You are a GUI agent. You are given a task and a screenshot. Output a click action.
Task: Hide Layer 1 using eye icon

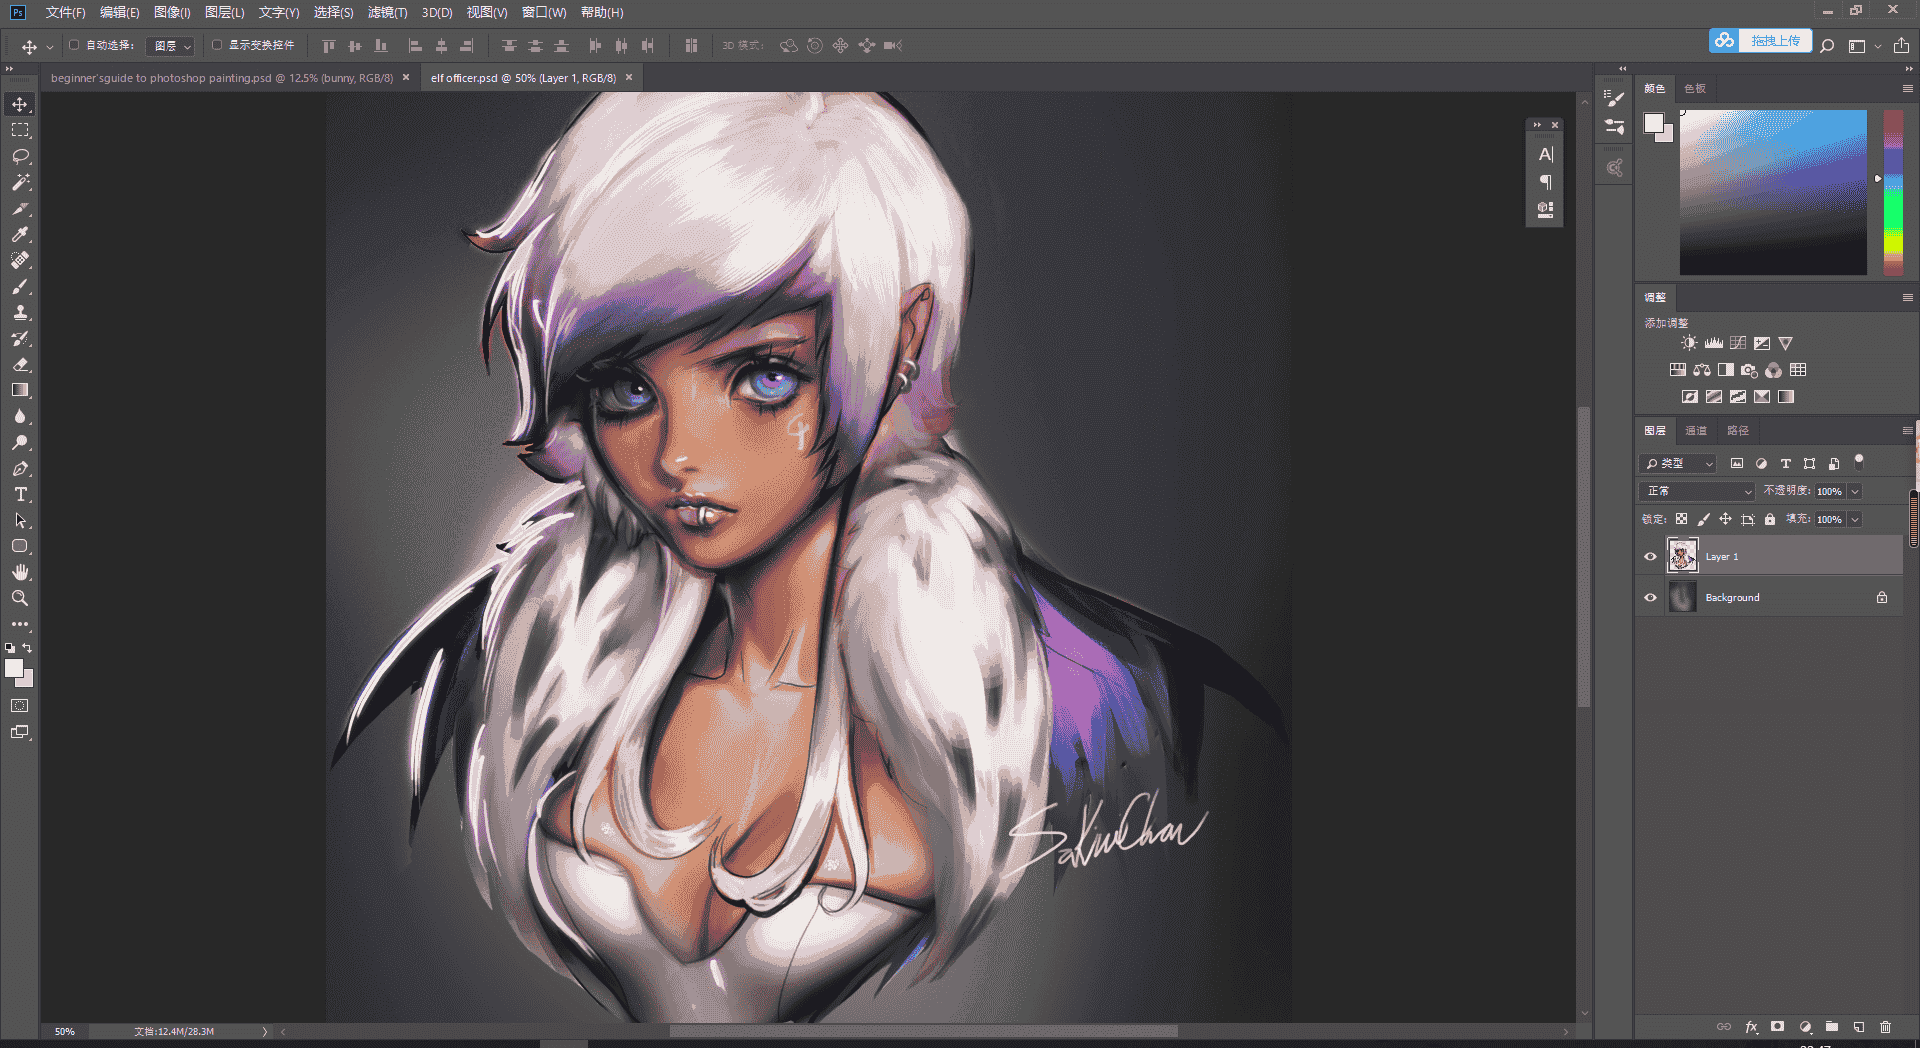click(x=1650, y=556)
